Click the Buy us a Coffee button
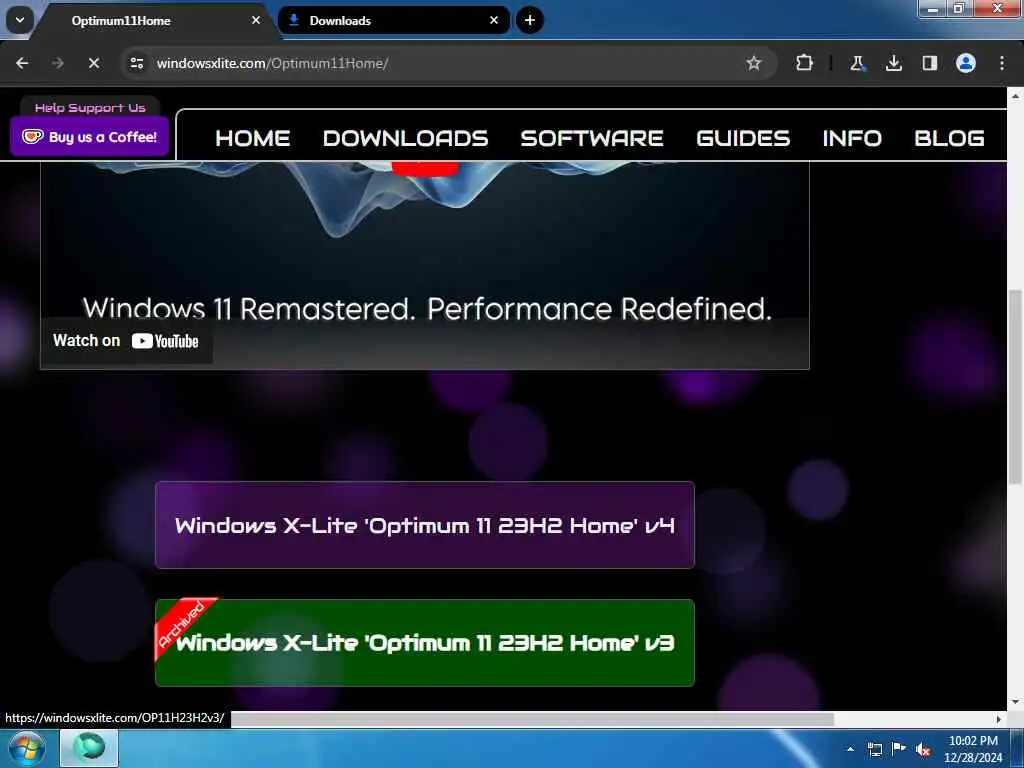Viewport: 1024px width, 768px height. tap(89, 136)
